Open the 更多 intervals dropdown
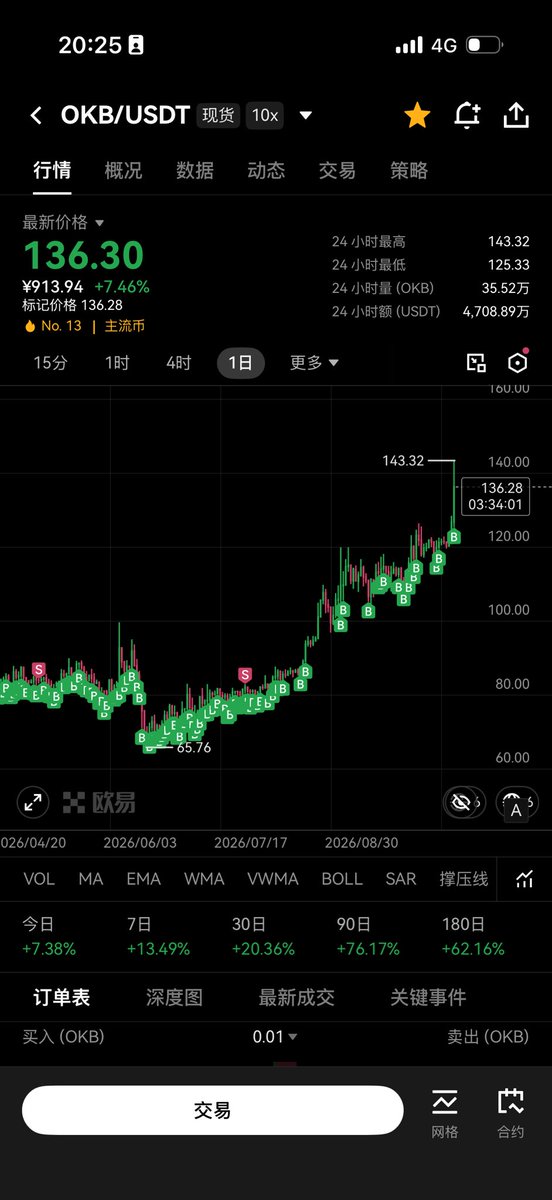 [315, 363]
